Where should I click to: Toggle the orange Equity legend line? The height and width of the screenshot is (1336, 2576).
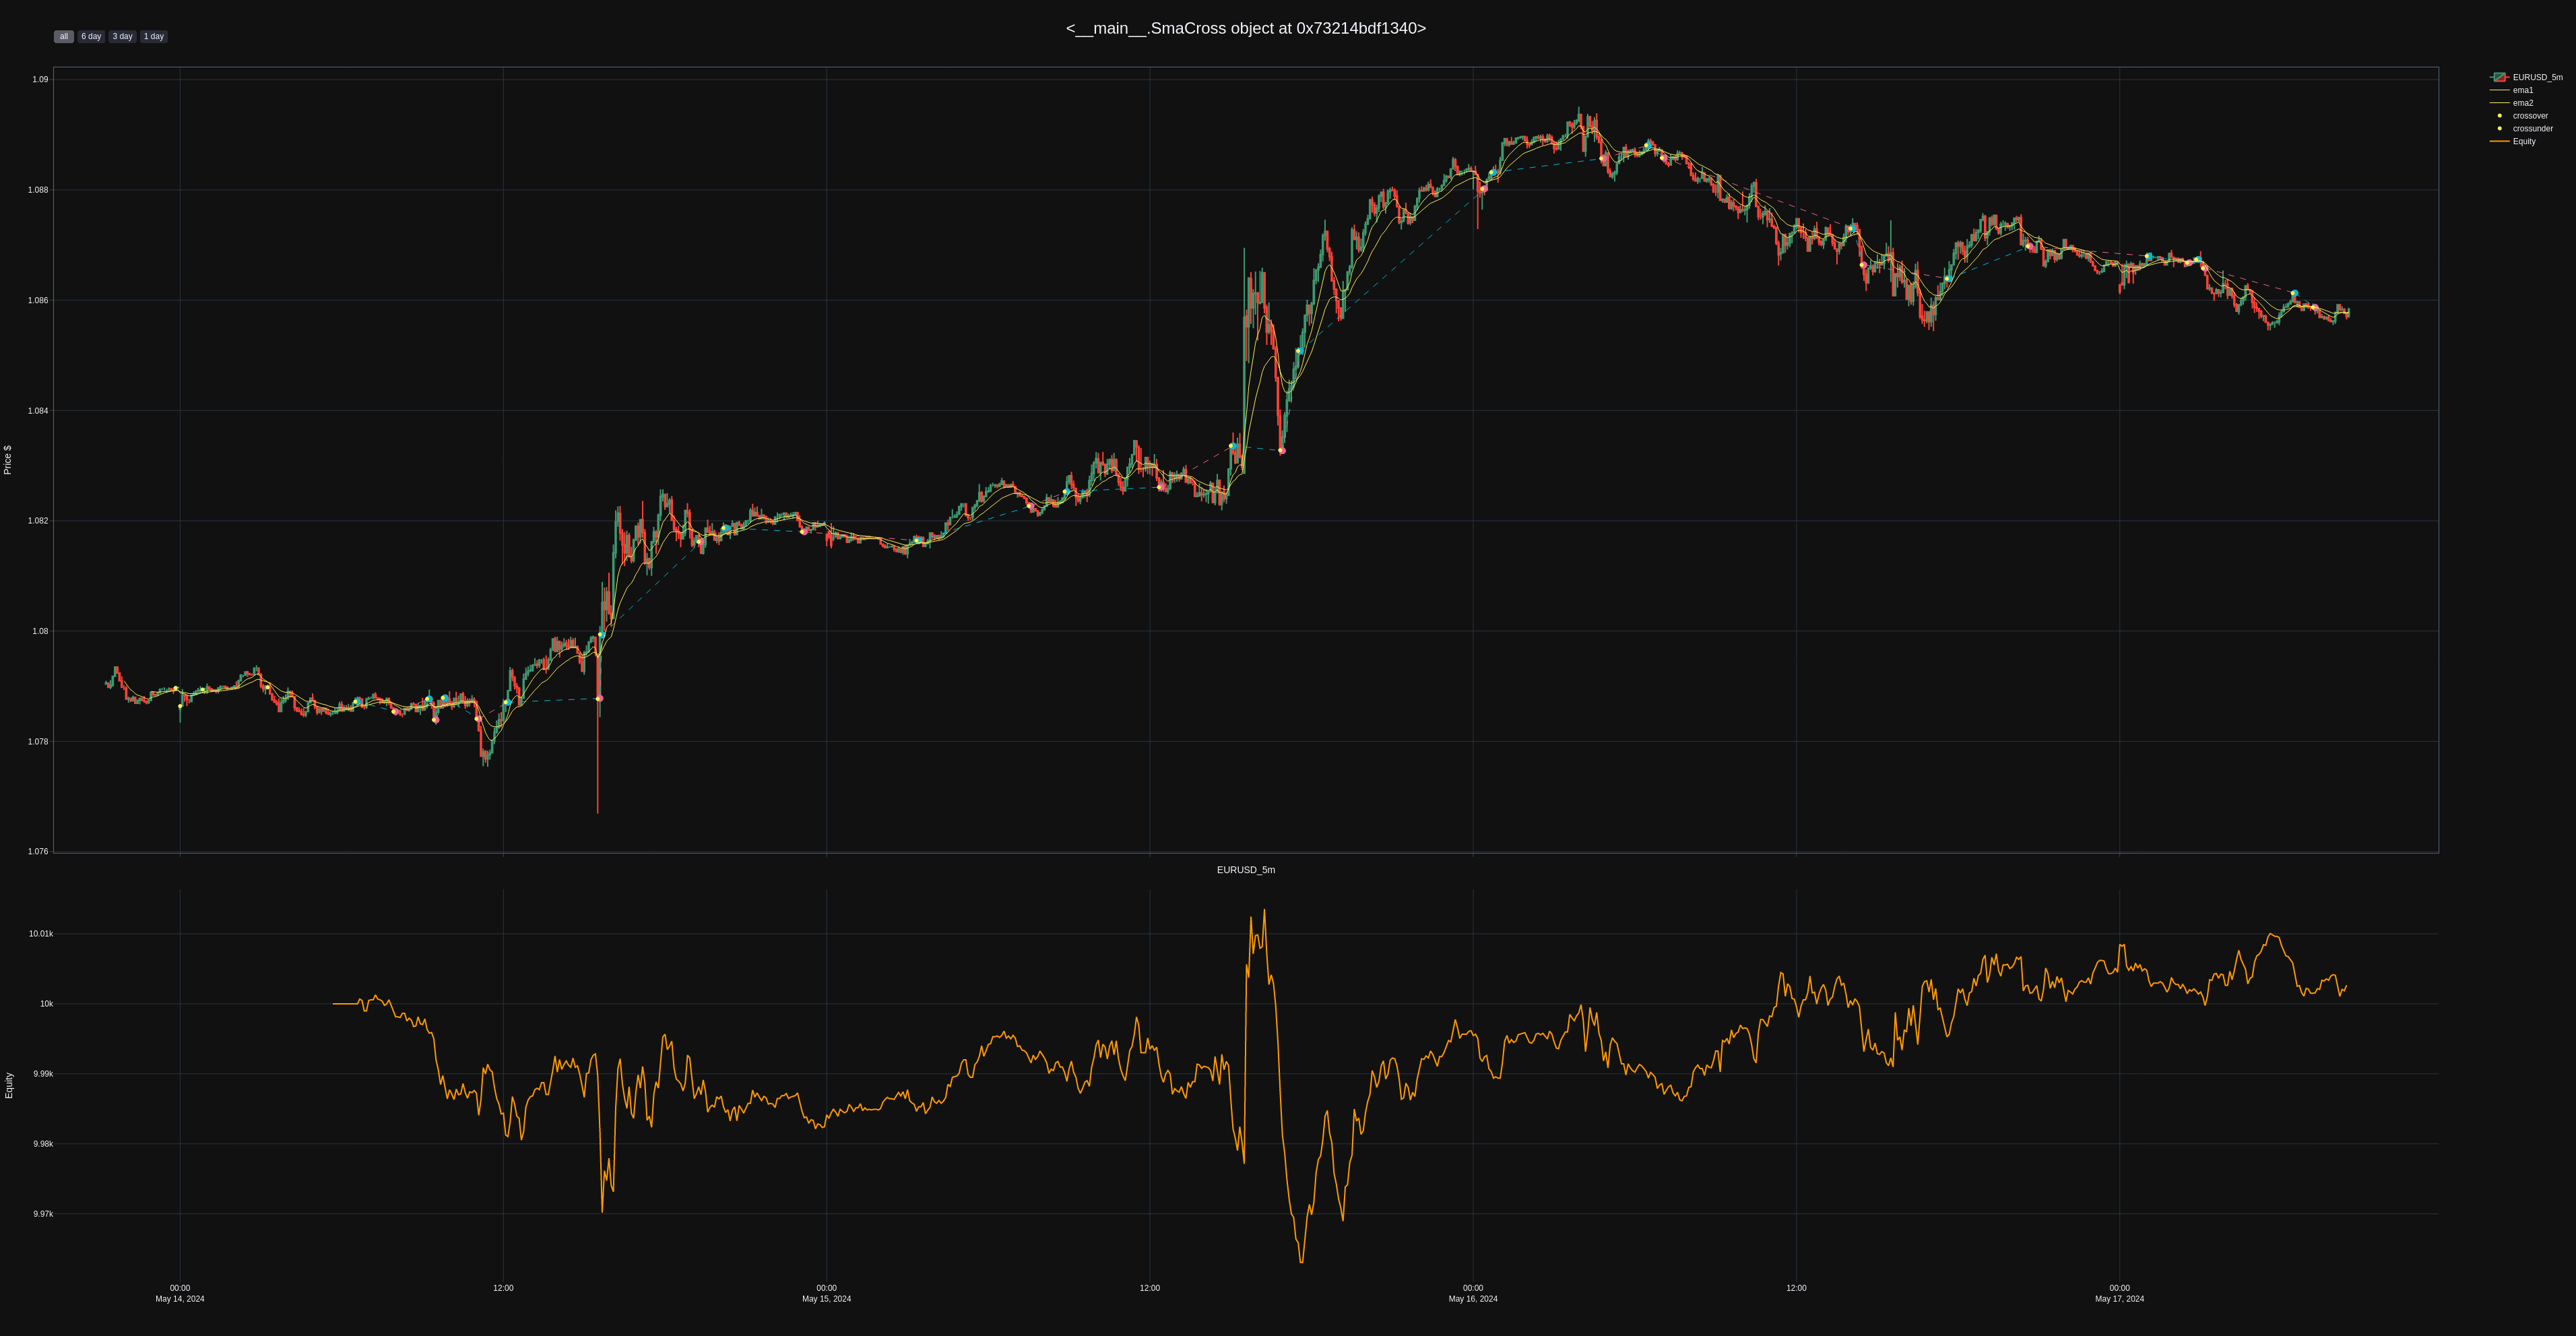[x=2523, y=142]
